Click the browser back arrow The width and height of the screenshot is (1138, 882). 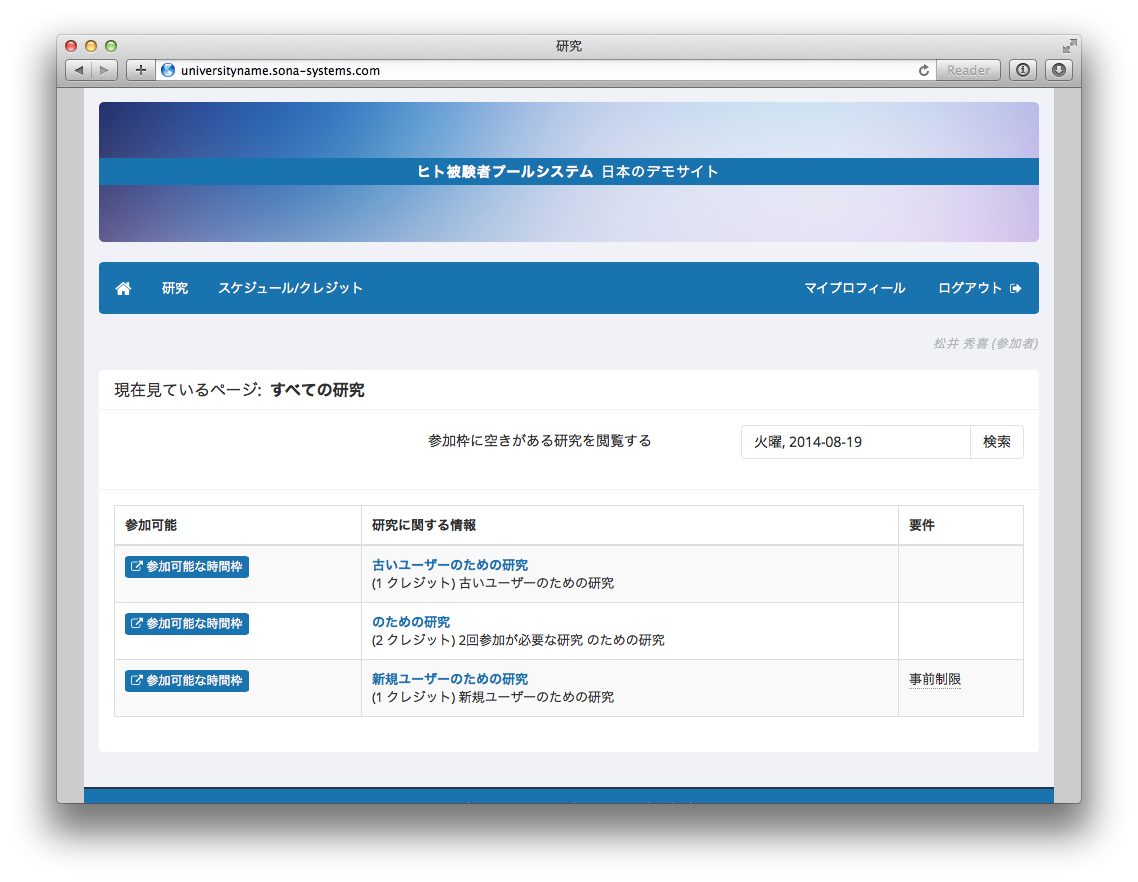coord(78,70)
